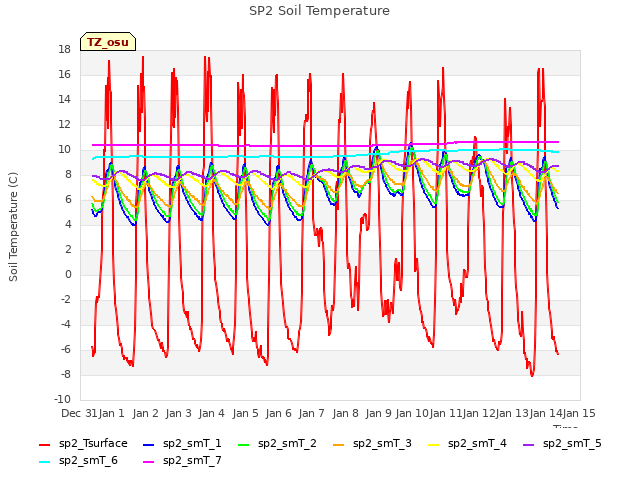This screenshot has height=480, width=640.
Task: Toggle sp2_smT_7 legend entry
Action: [182, 460]
